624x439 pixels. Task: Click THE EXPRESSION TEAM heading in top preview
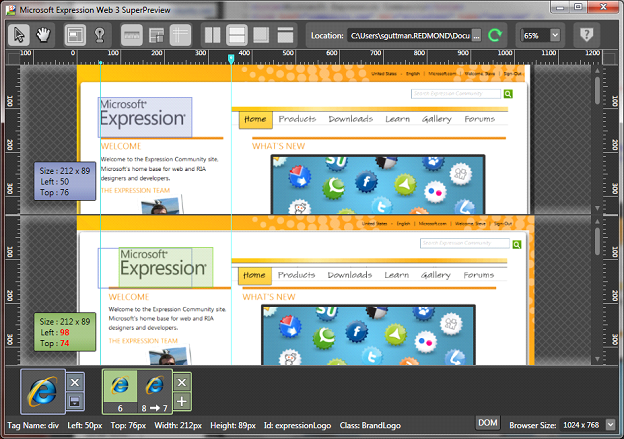pos(136,190)
